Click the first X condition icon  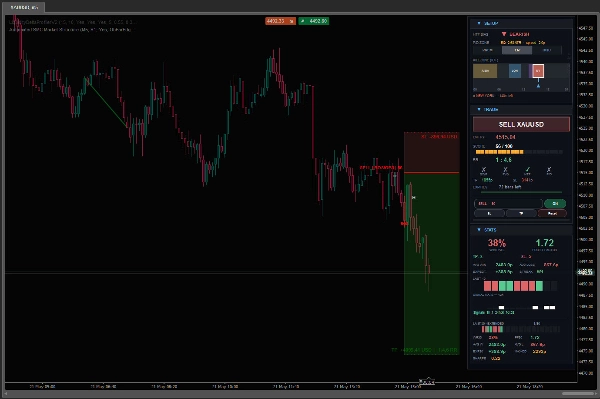click(483, 170)
